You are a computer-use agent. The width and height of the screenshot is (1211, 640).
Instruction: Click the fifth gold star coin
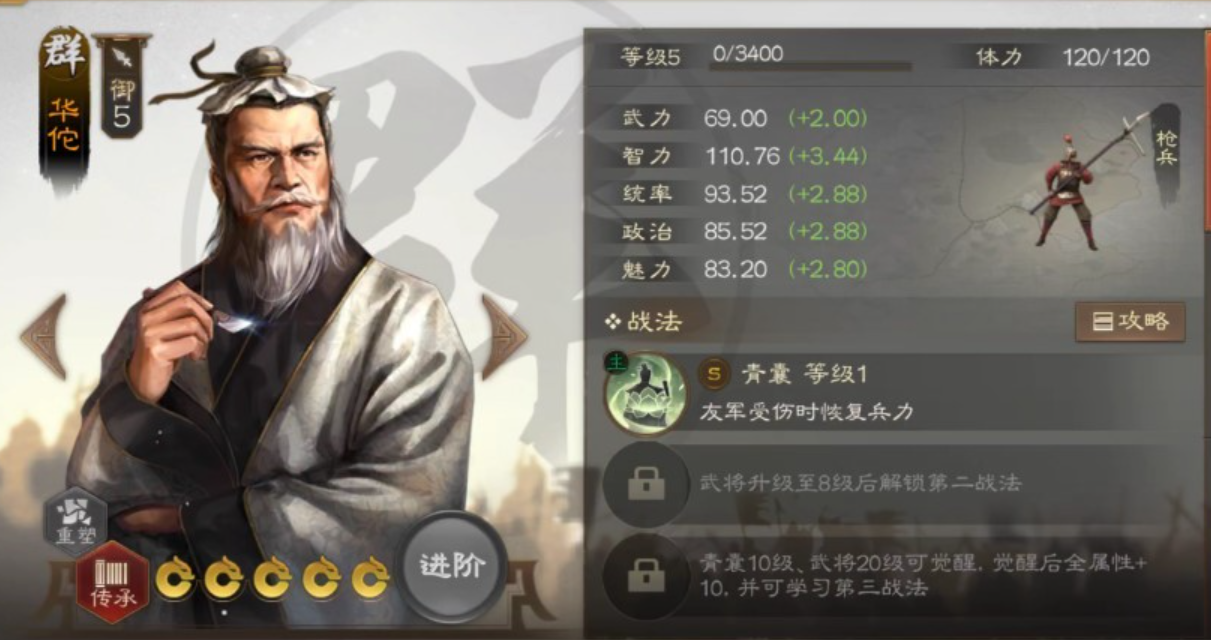370,578
